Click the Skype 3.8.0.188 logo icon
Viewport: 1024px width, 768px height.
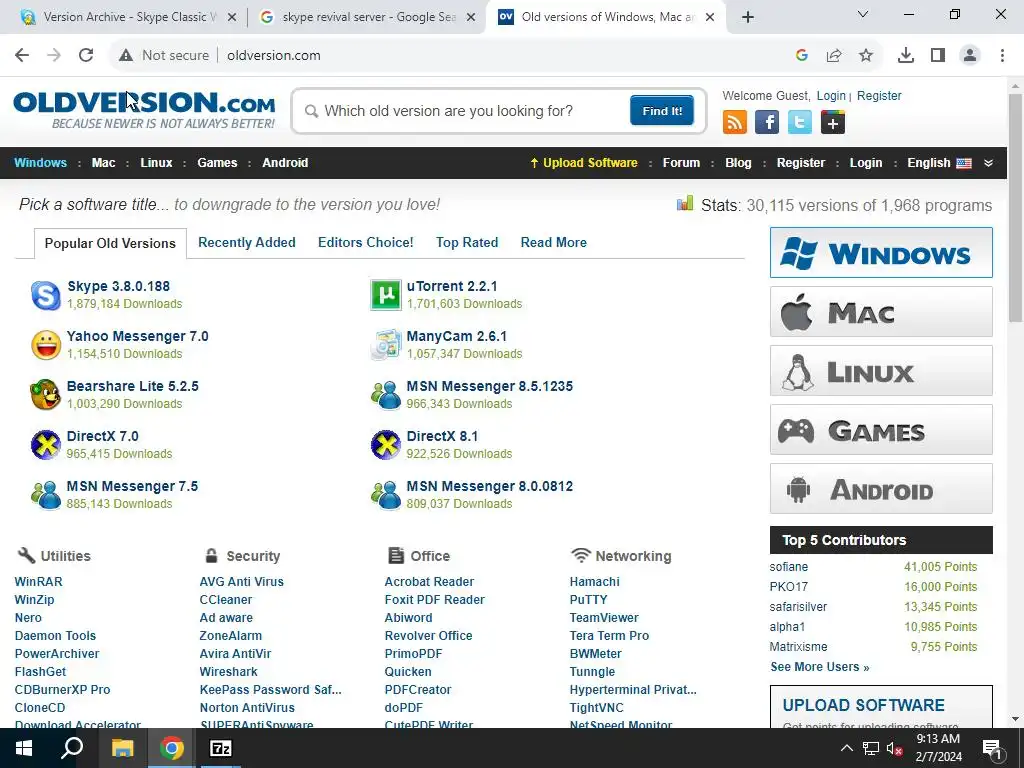46,295
